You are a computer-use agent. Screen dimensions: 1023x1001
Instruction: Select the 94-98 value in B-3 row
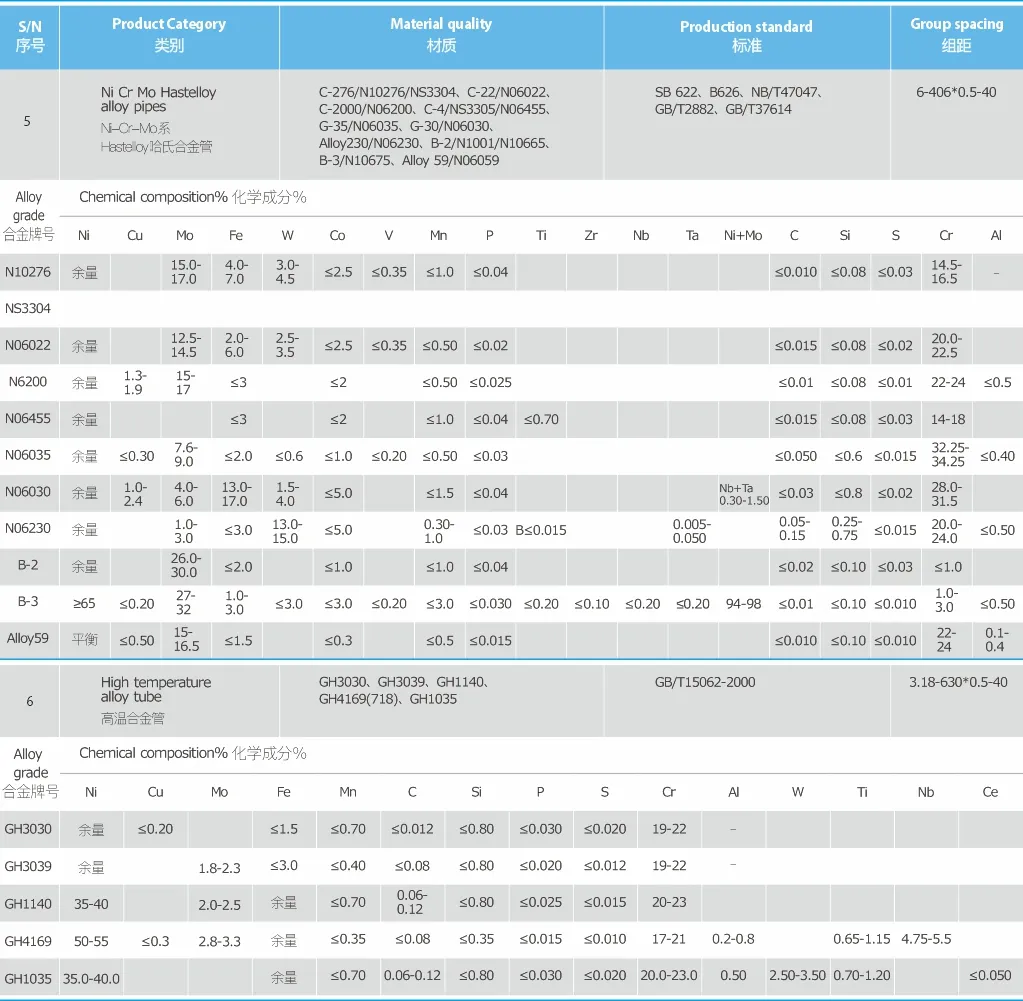coord(743,604)
